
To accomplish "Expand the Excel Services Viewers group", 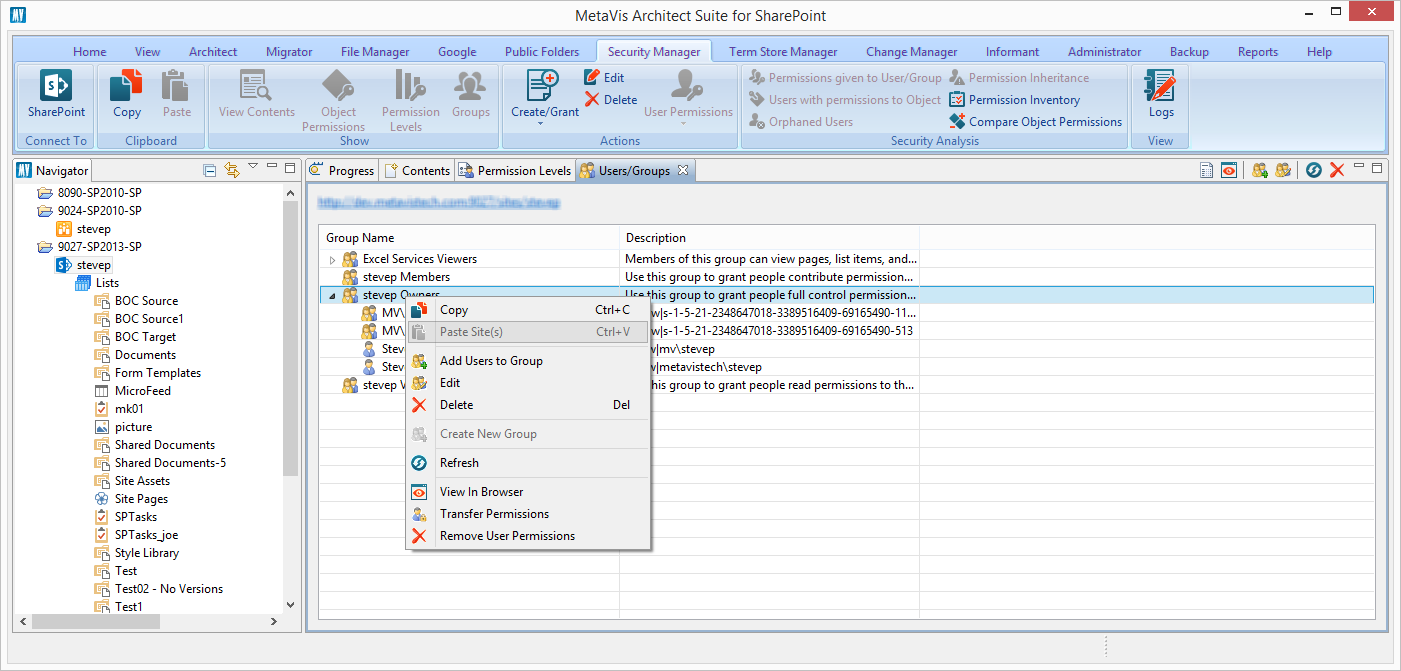I will [332, 260].
